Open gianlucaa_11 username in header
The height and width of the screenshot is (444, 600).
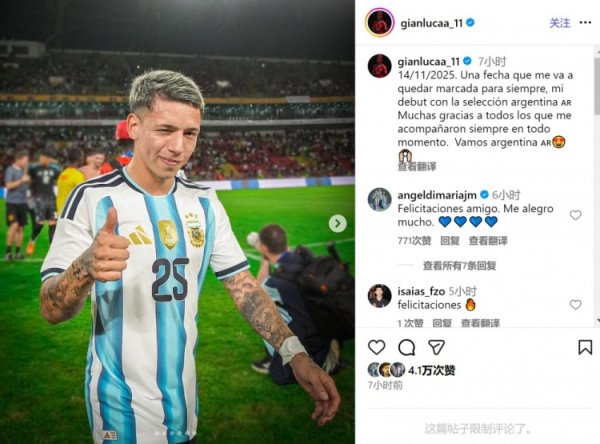(x=432, y=23)
